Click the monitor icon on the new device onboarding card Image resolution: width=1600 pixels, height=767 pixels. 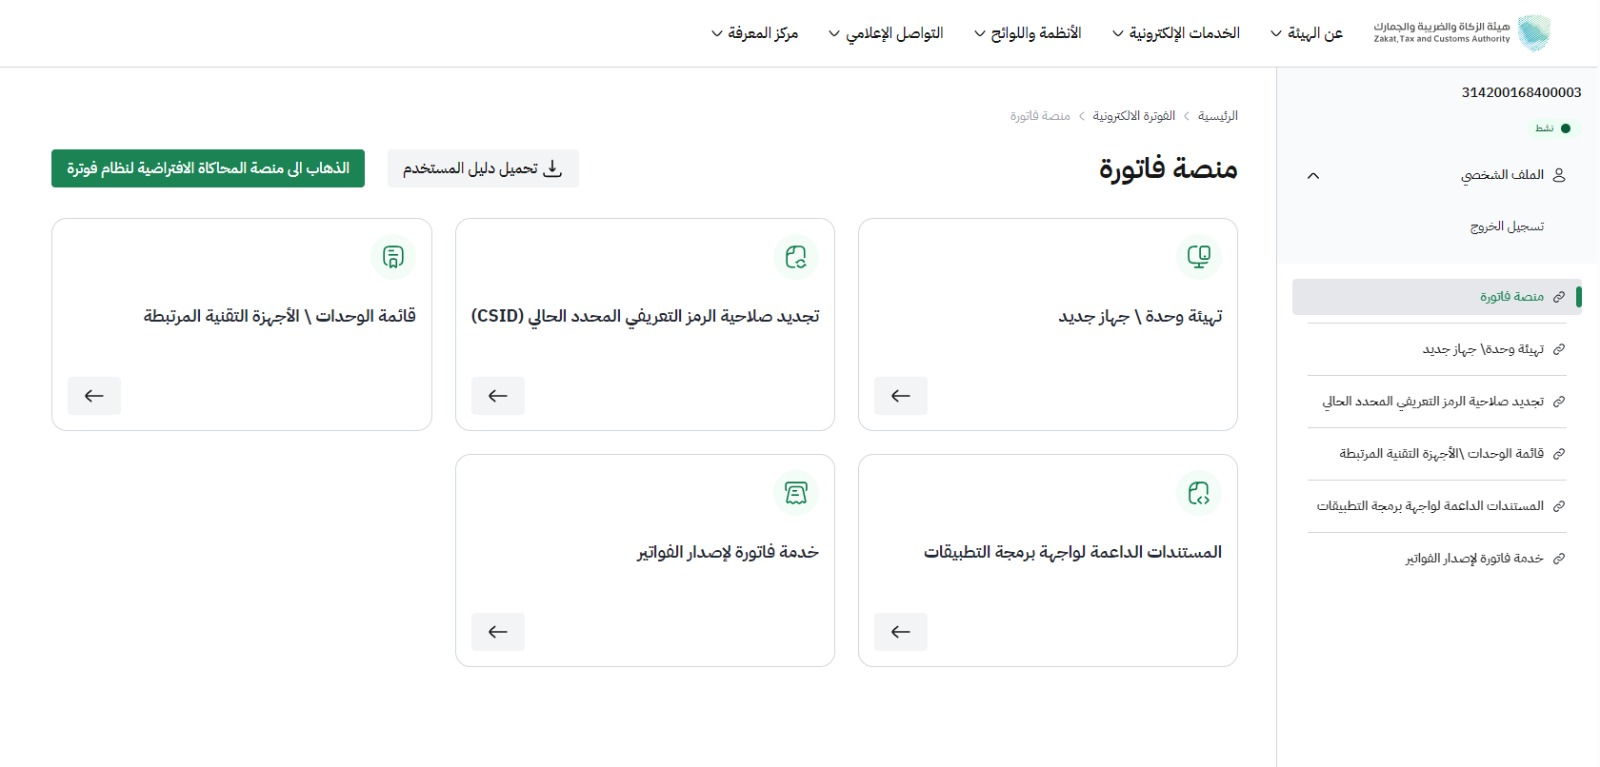point(1199,257)
